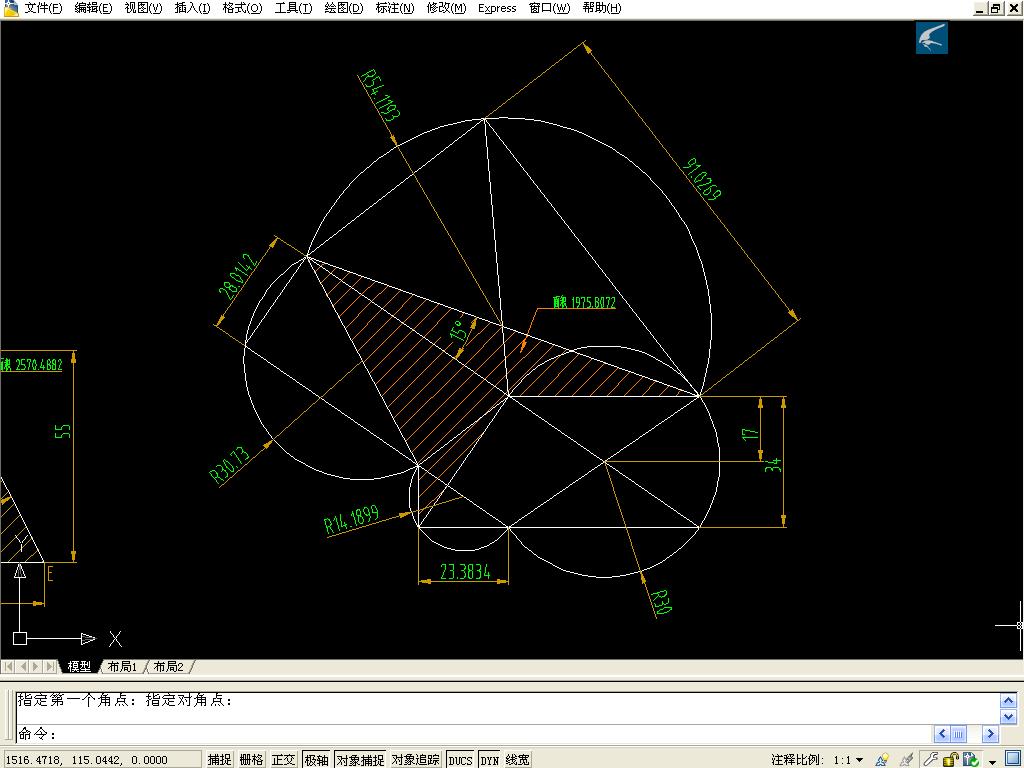The width and height of the screenshot is (1024, 768).
Task: Toggle DYN dynamic input
Action: [489, 760]
